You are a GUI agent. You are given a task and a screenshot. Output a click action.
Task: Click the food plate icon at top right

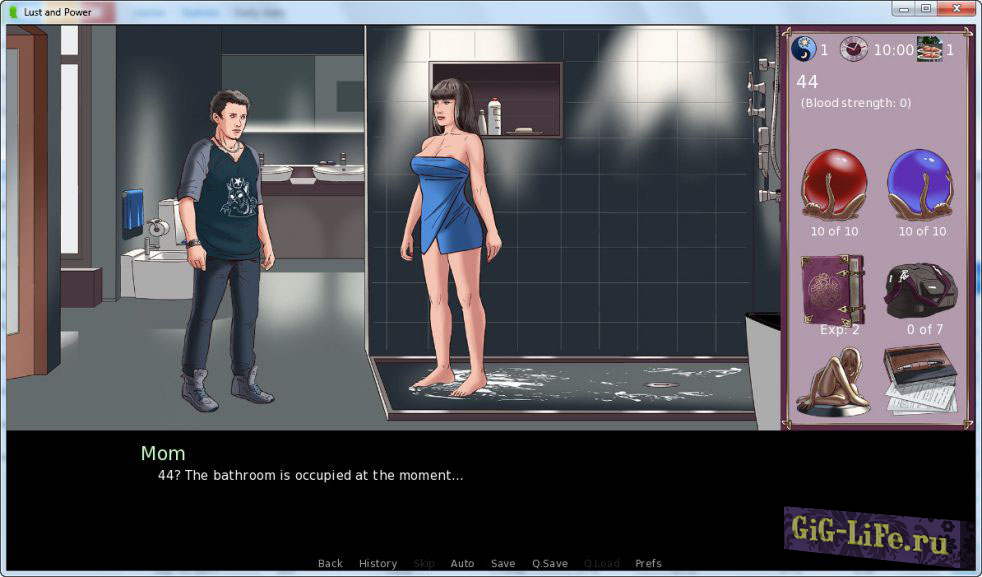[929, 49]
